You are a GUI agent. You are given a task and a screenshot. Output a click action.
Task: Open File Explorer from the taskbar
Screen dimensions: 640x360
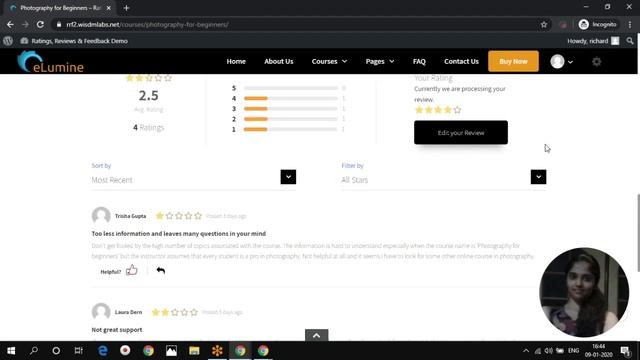(194, 351)
